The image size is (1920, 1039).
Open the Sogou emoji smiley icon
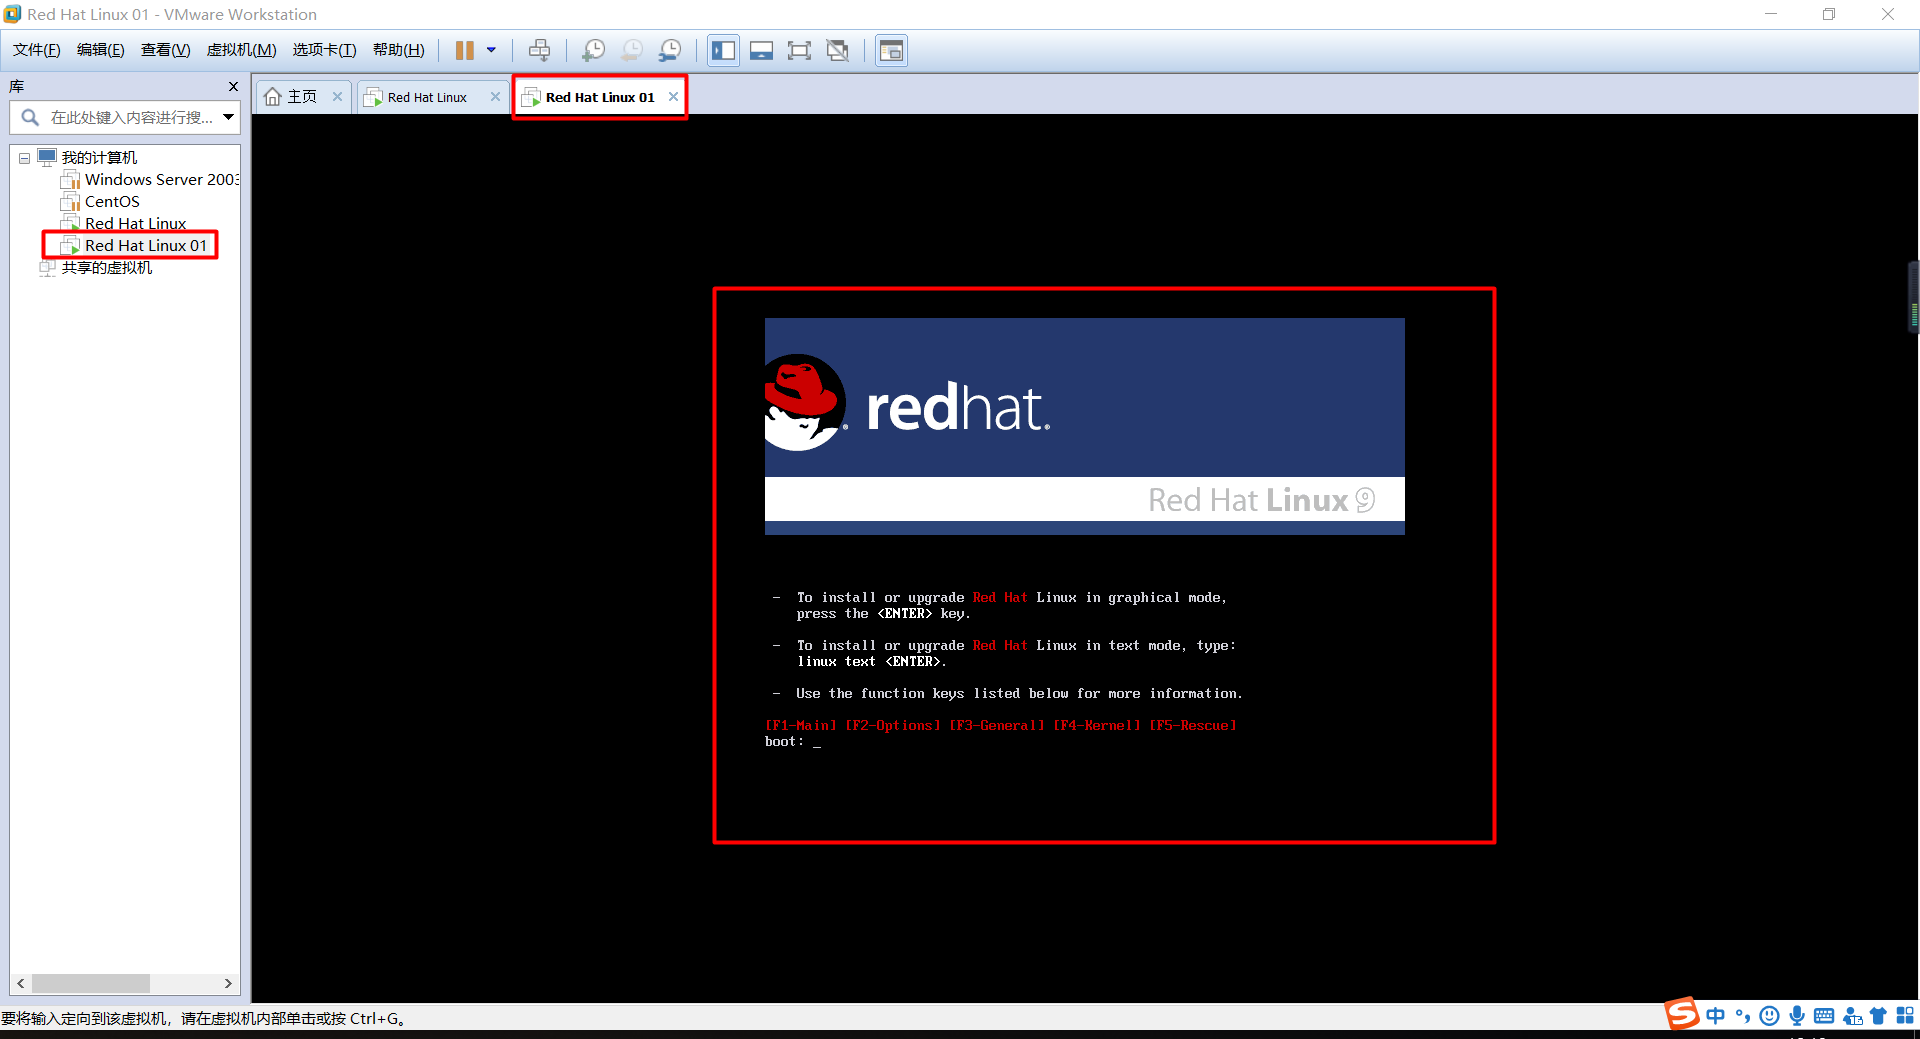(1769, 1016)
